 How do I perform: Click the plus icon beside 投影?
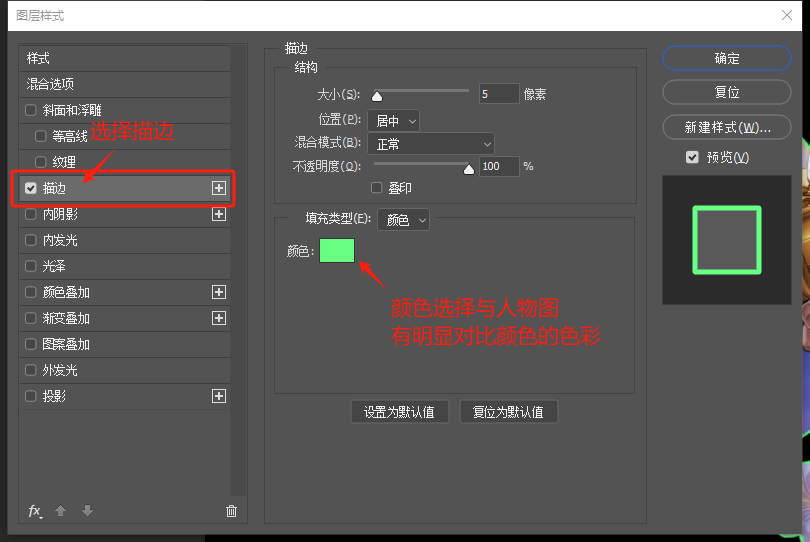tap(219, 396)
